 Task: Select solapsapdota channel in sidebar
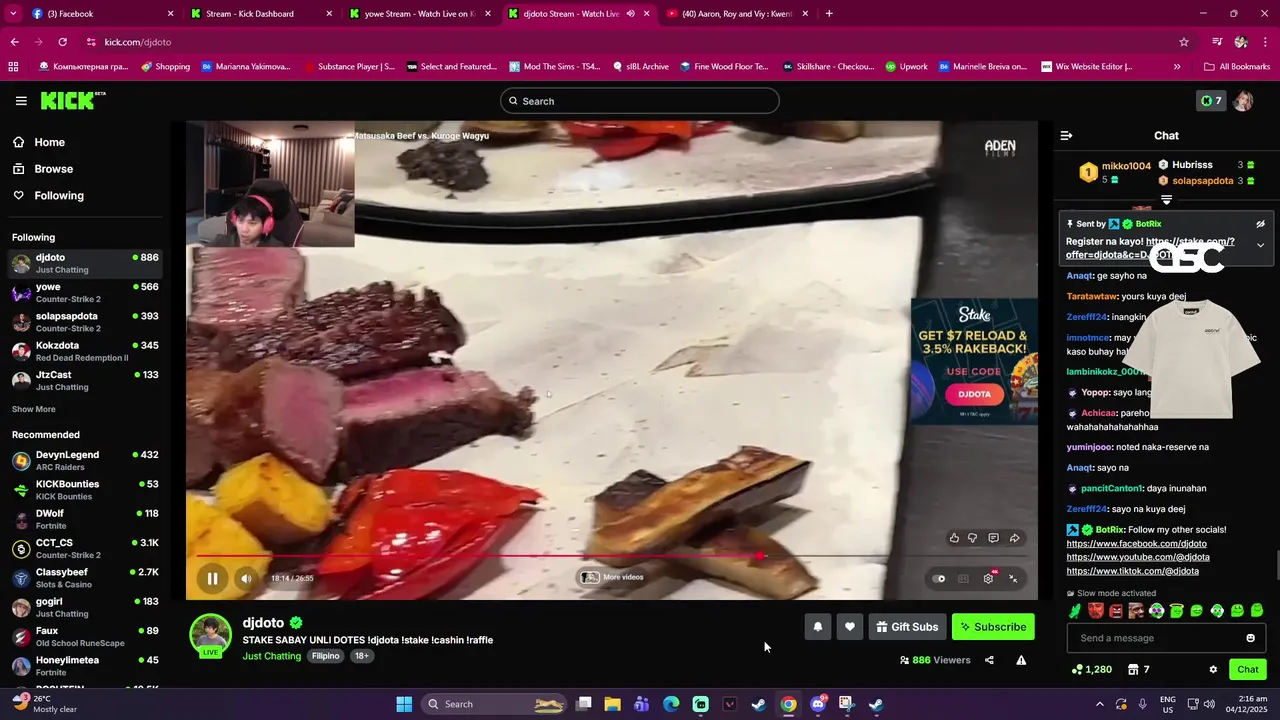pos(84,321)
